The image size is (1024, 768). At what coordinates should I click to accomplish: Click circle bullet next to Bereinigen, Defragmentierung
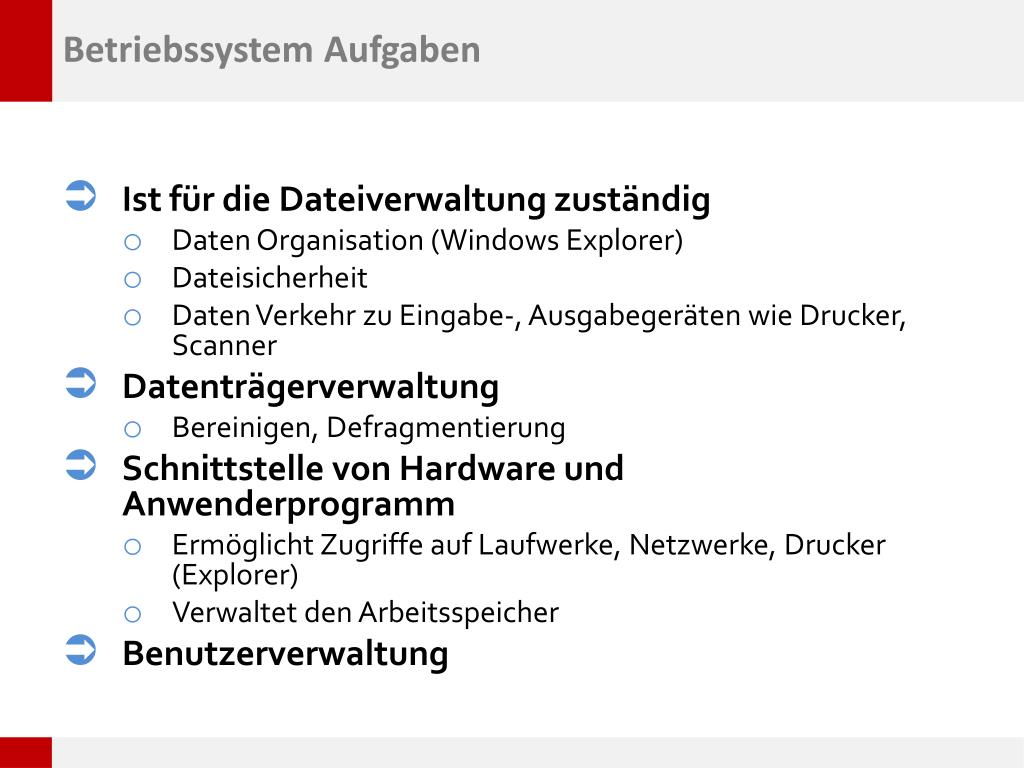(x=133, y=429)
